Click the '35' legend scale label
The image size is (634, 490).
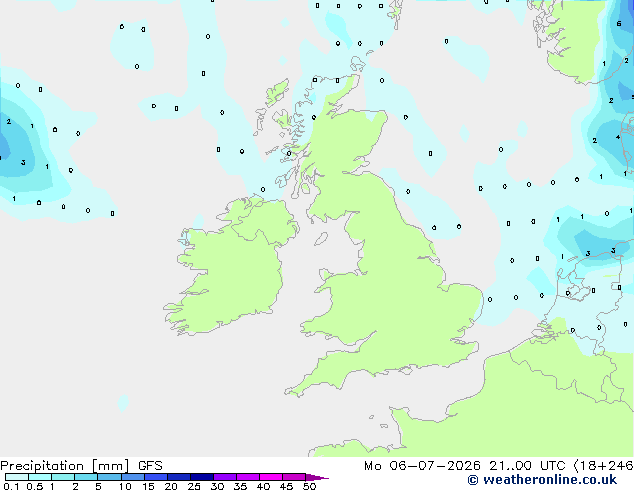(x=240, y=486)
